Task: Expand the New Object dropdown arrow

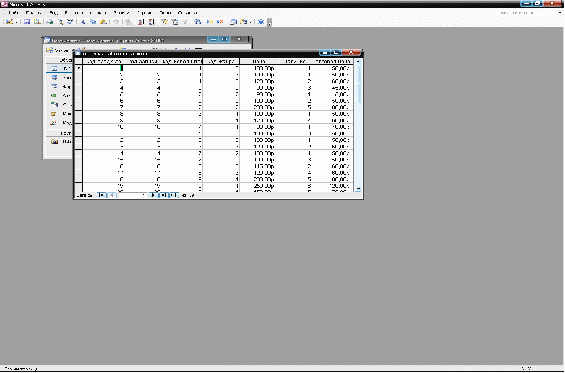Action: (250, 22)
